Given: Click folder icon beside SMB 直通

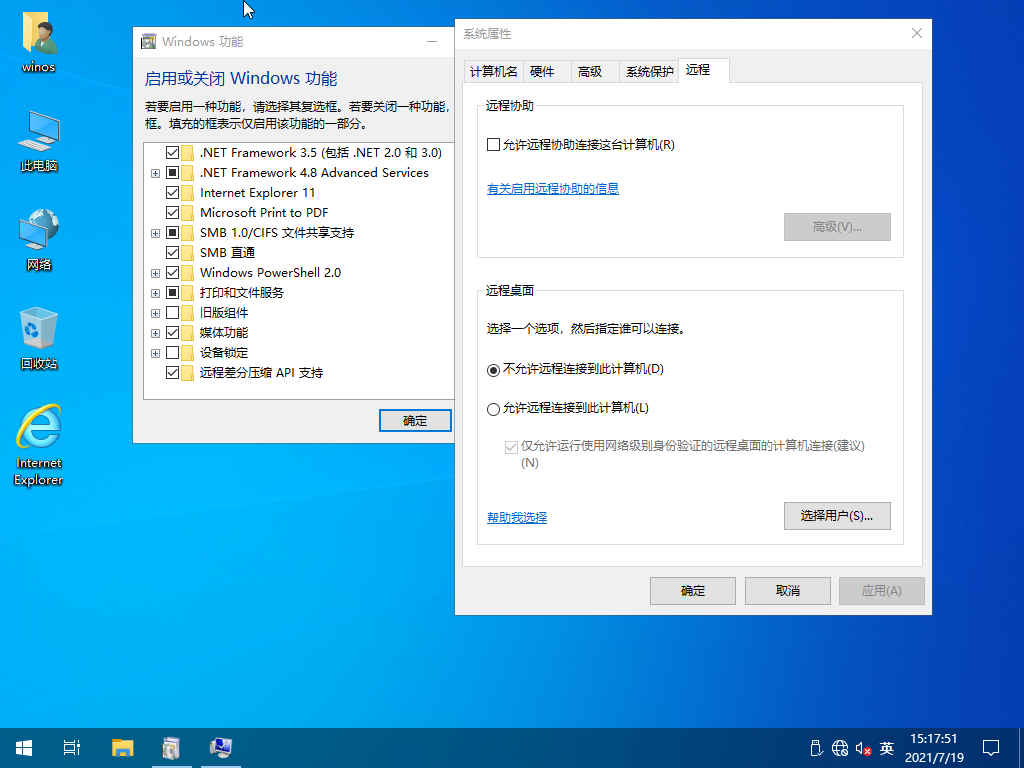Looking at the screenshot, I should click(187, 253).
